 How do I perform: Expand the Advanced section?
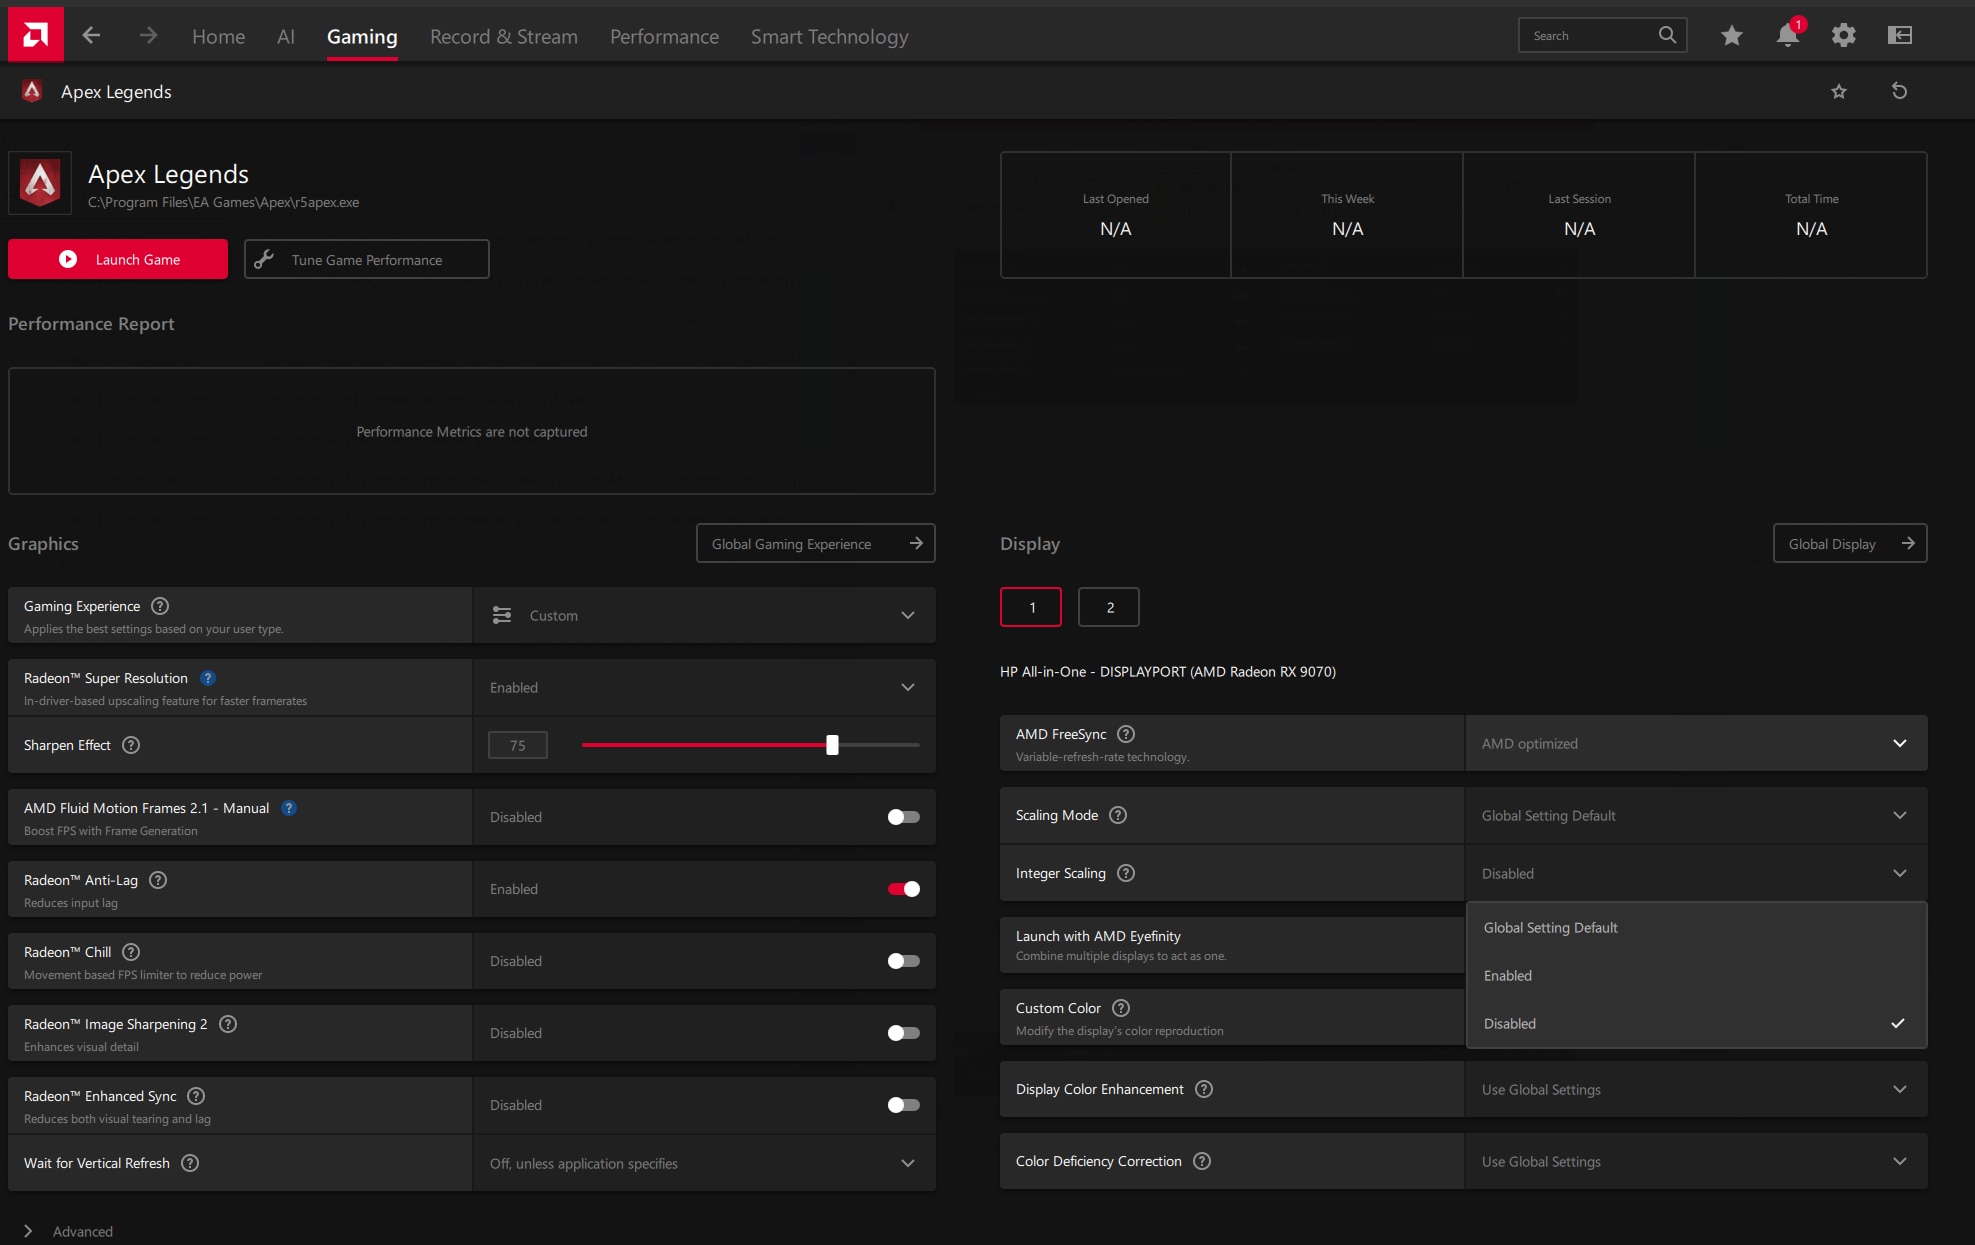[70, 1231]
